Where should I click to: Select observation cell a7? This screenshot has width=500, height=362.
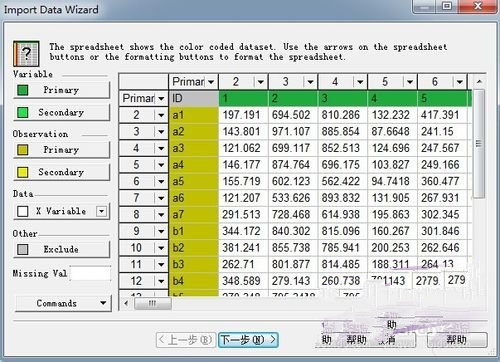[x=194, y=215]
